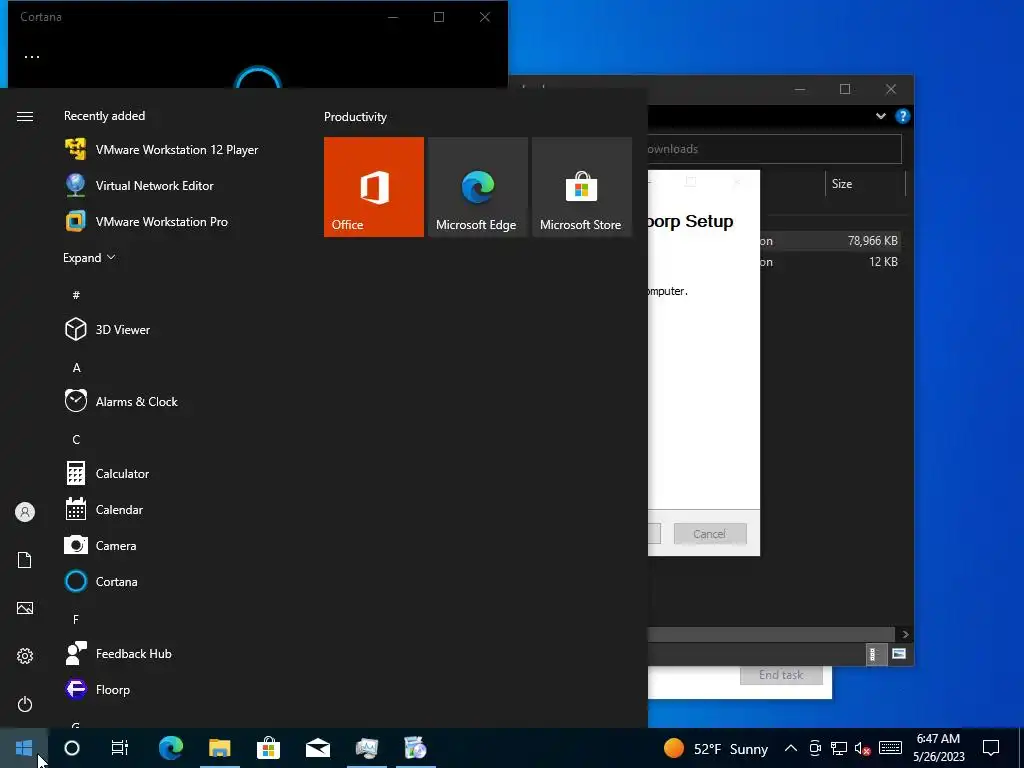1024x768 pixels.
Task: Select the Productivity group header
Action: tap(355, 117)
